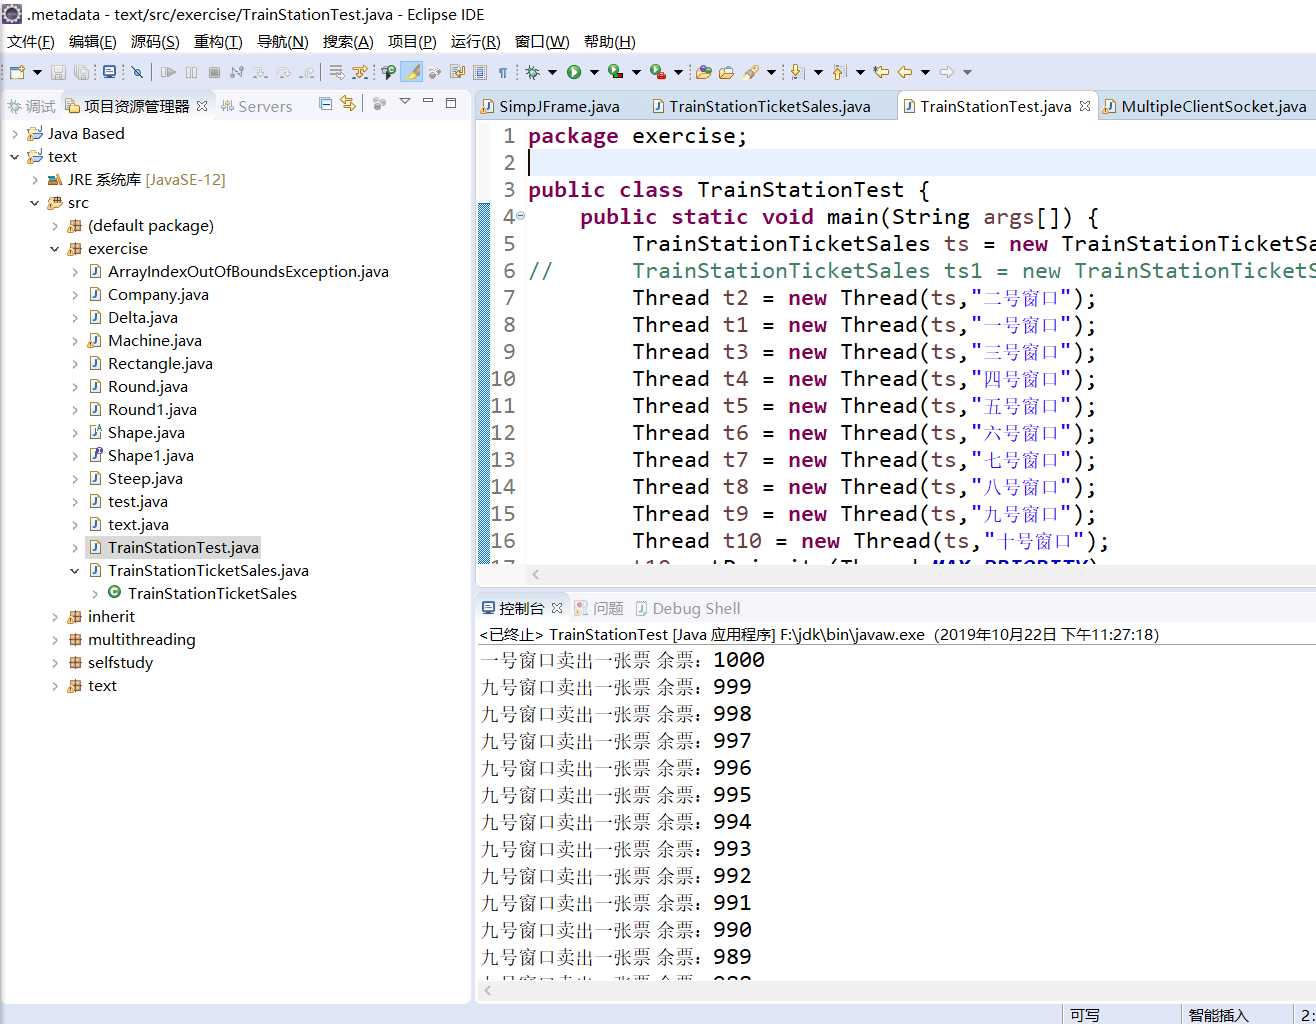Click the Step Over debug icon
The image size is (1316, 1024).
point(283,72)
